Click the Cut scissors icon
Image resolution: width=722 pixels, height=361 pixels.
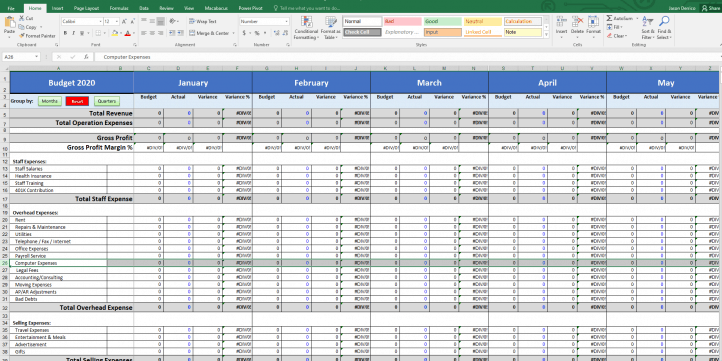click(22, 18)
